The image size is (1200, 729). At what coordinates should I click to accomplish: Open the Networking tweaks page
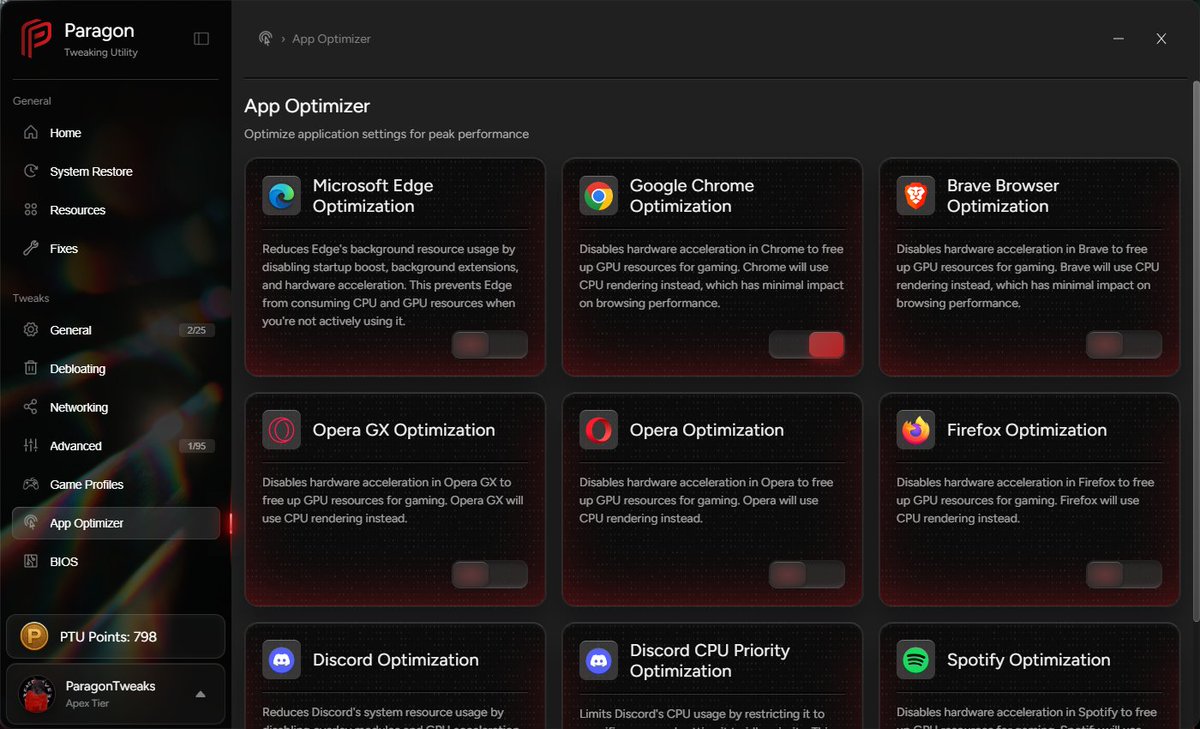(116, 407)
